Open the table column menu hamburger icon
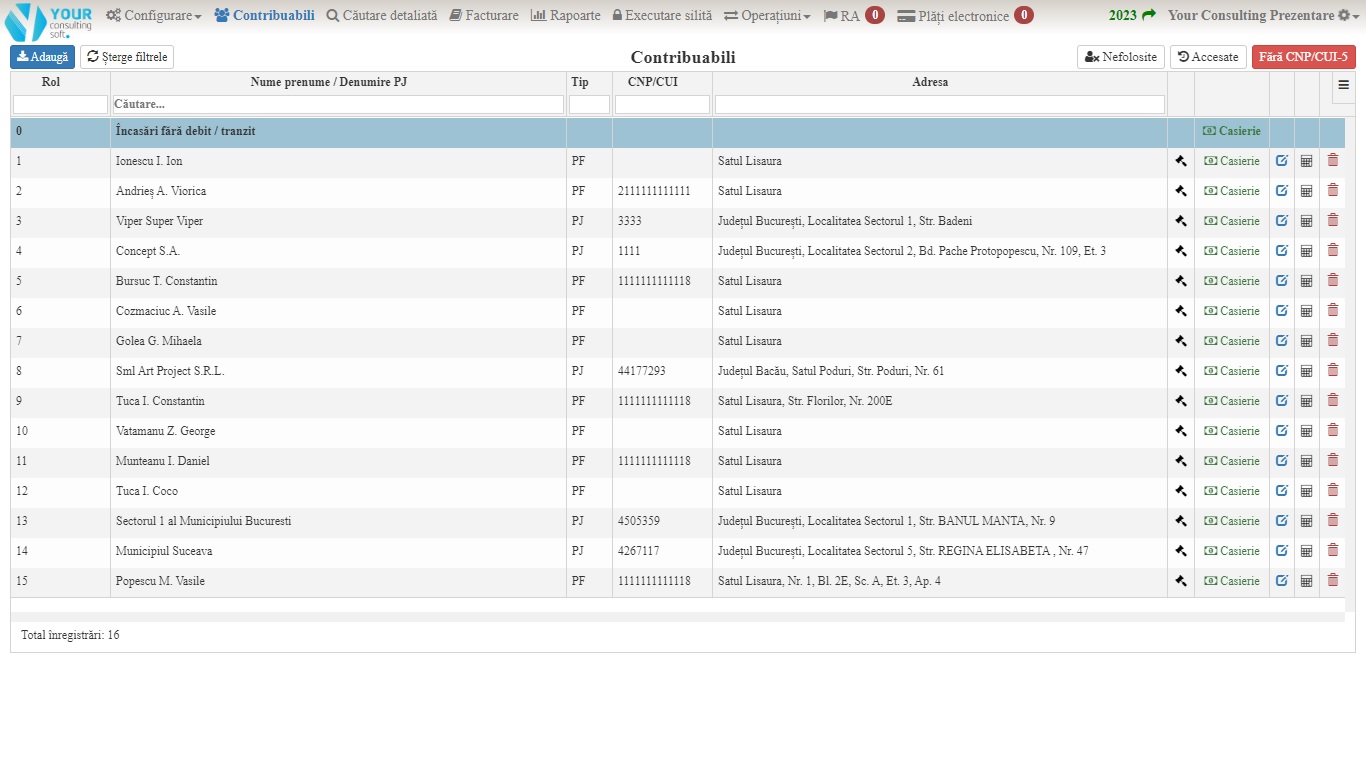This screenshot has width=1366, height=768. (x=1343, y=86)
